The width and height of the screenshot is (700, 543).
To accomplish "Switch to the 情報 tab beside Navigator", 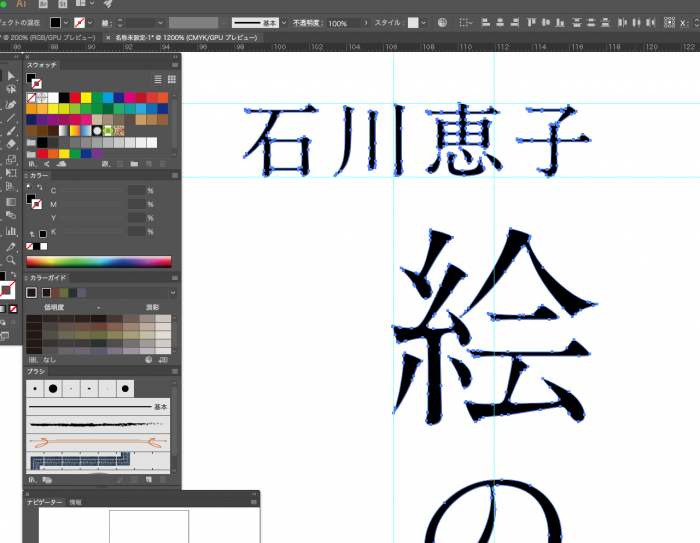I will click(x=75, y=502).
